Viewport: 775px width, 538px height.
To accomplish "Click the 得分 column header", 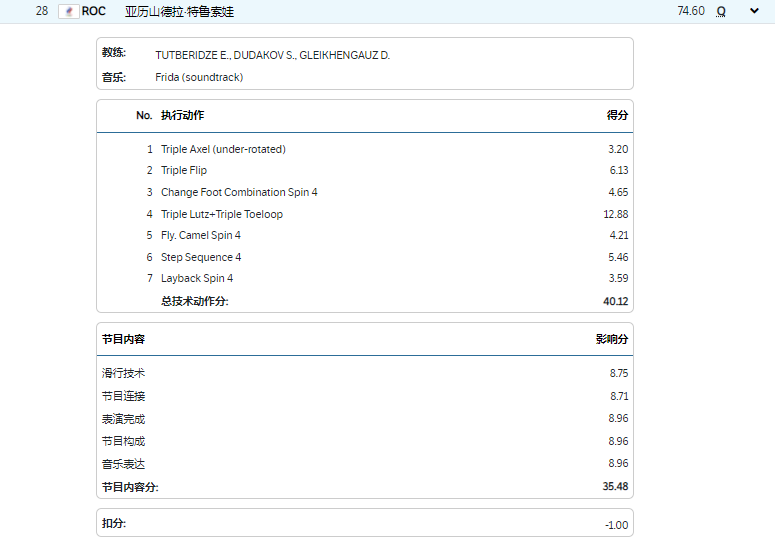I will click(x=617, y=115).
